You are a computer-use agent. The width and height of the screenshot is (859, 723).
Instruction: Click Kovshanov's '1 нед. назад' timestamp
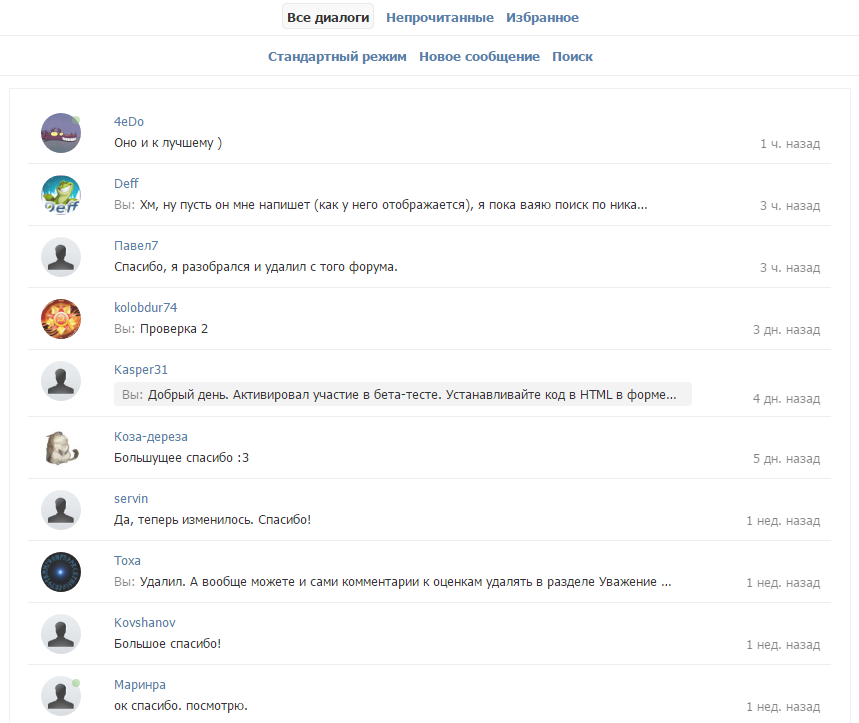pyautogui.click(x=783, y=645)
